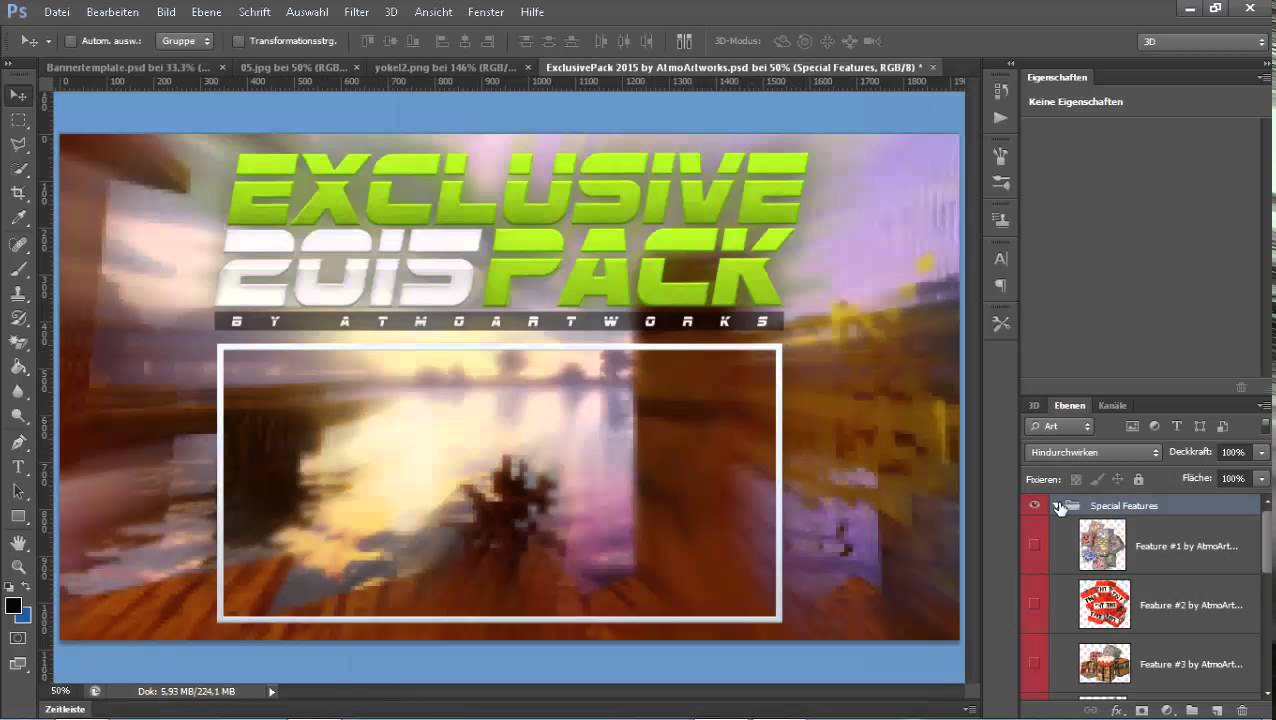
Task: Collapse the Special Features group
Action: tap(1057, 505)
